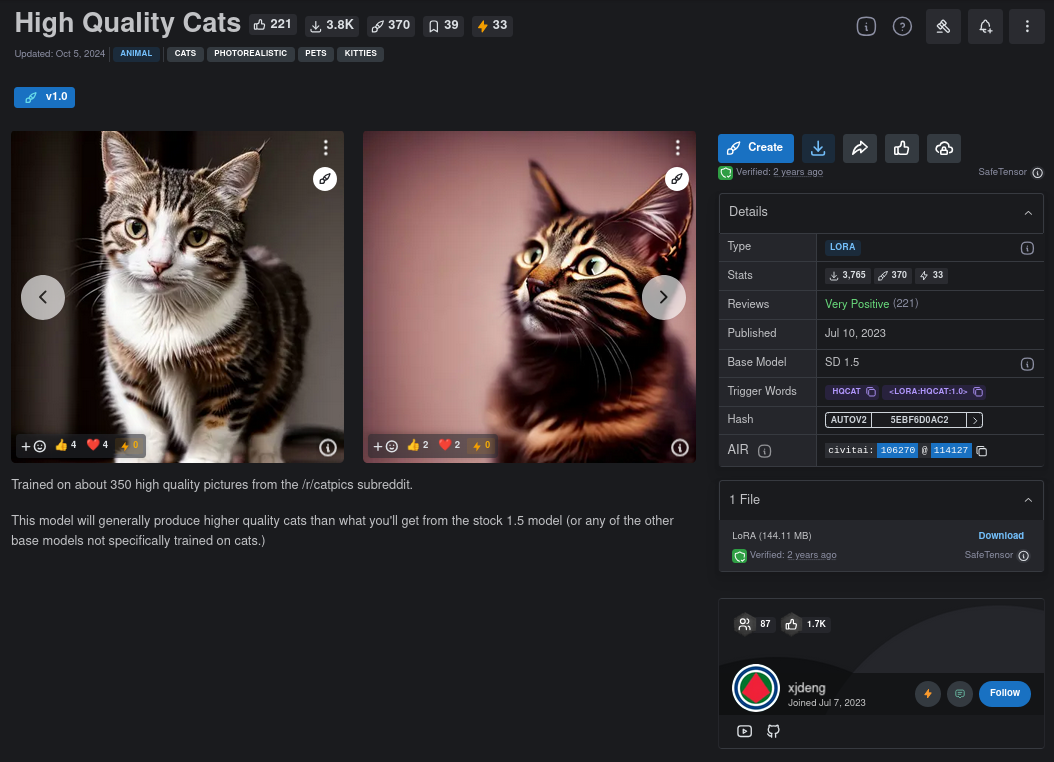The image size is (1054, 762).
Task: Go to previous image with left arrow
Action: click(x=43, y=297)
